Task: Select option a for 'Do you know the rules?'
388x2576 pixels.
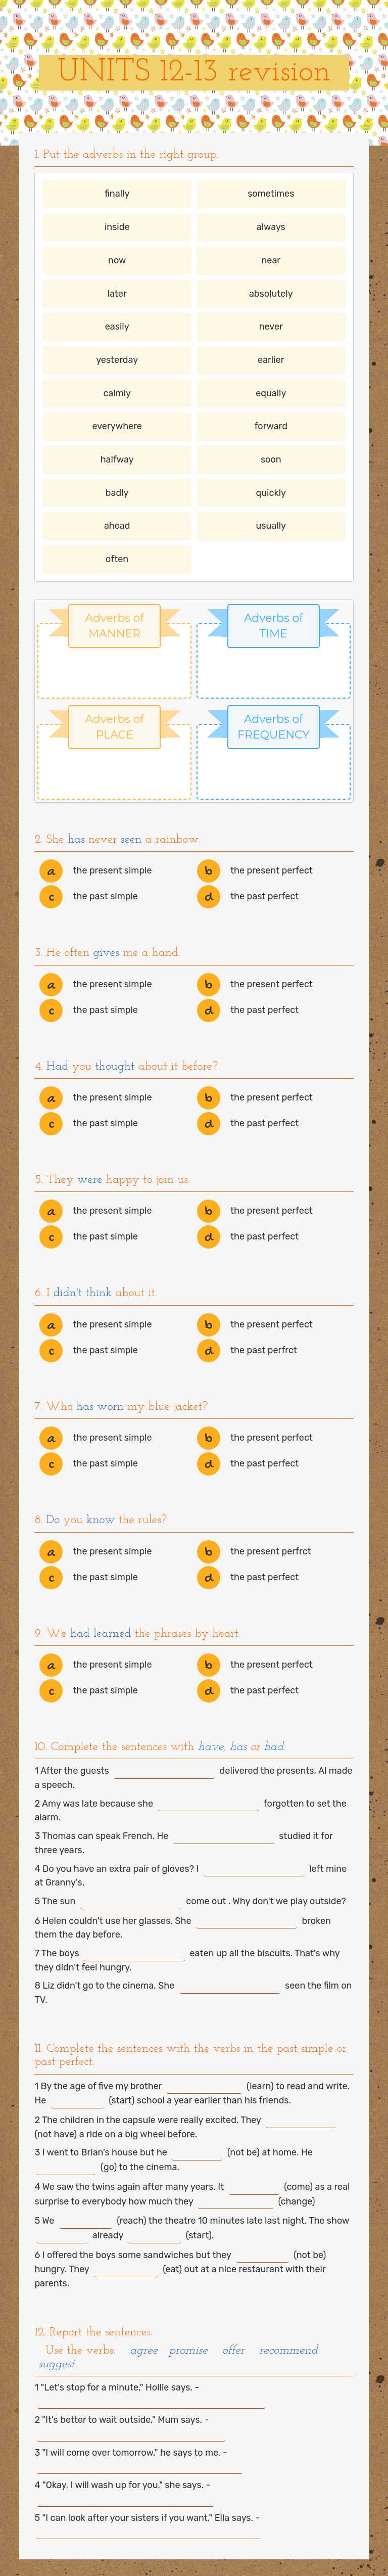Action: (x=50, y=1551)
